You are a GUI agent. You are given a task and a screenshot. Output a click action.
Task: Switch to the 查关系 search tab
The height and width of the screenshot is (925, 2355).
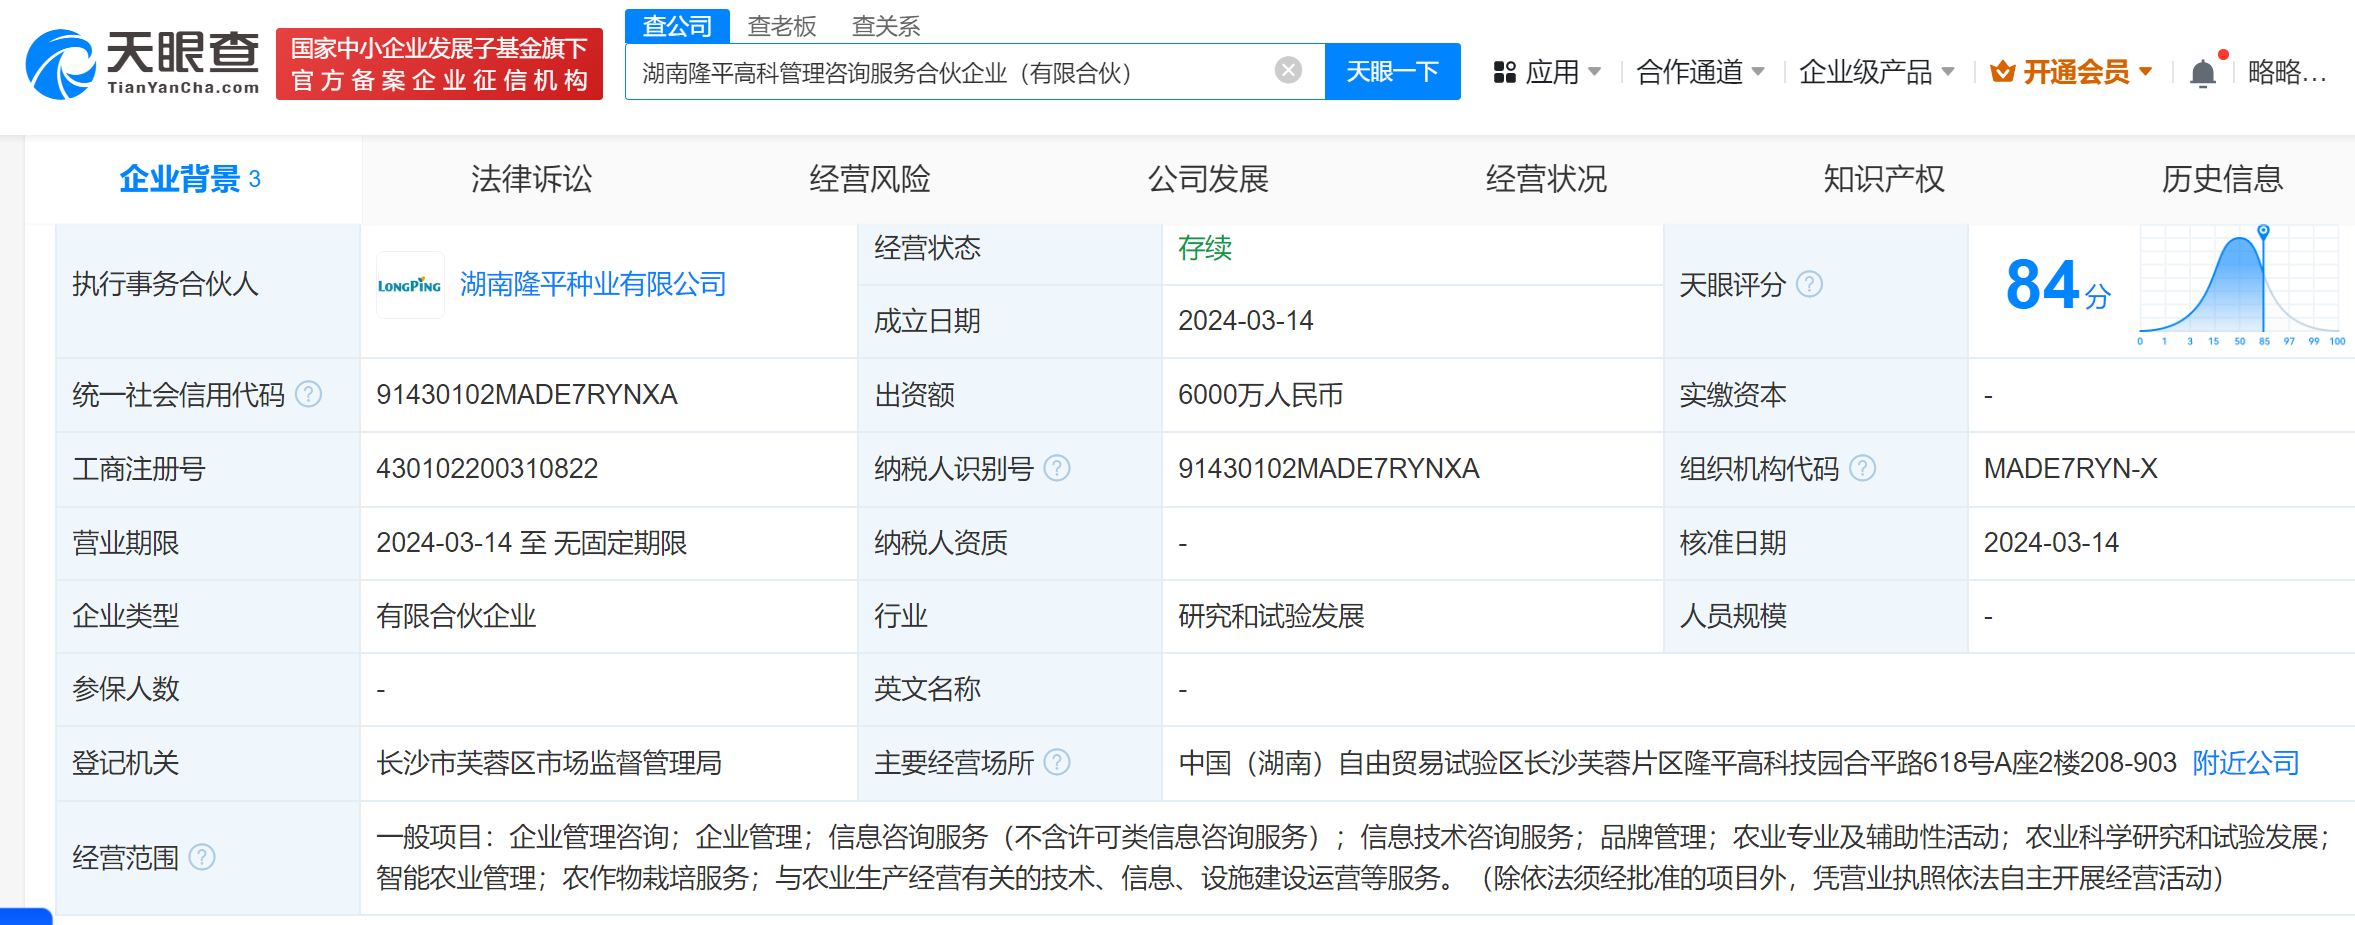[885, 26]
